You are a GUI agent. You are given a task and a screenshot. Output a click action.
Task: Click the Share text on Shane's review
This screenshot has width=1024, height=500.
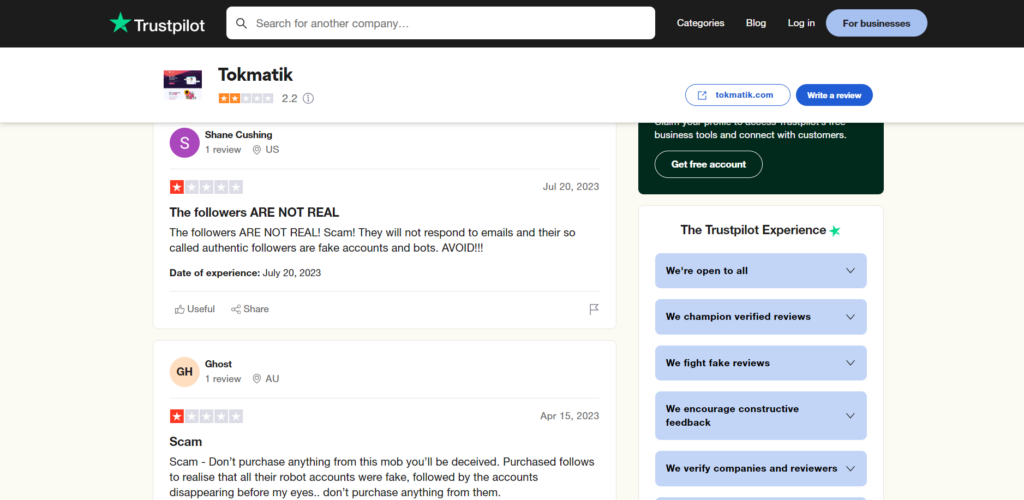pyautogui.click(x=256, y=309)
